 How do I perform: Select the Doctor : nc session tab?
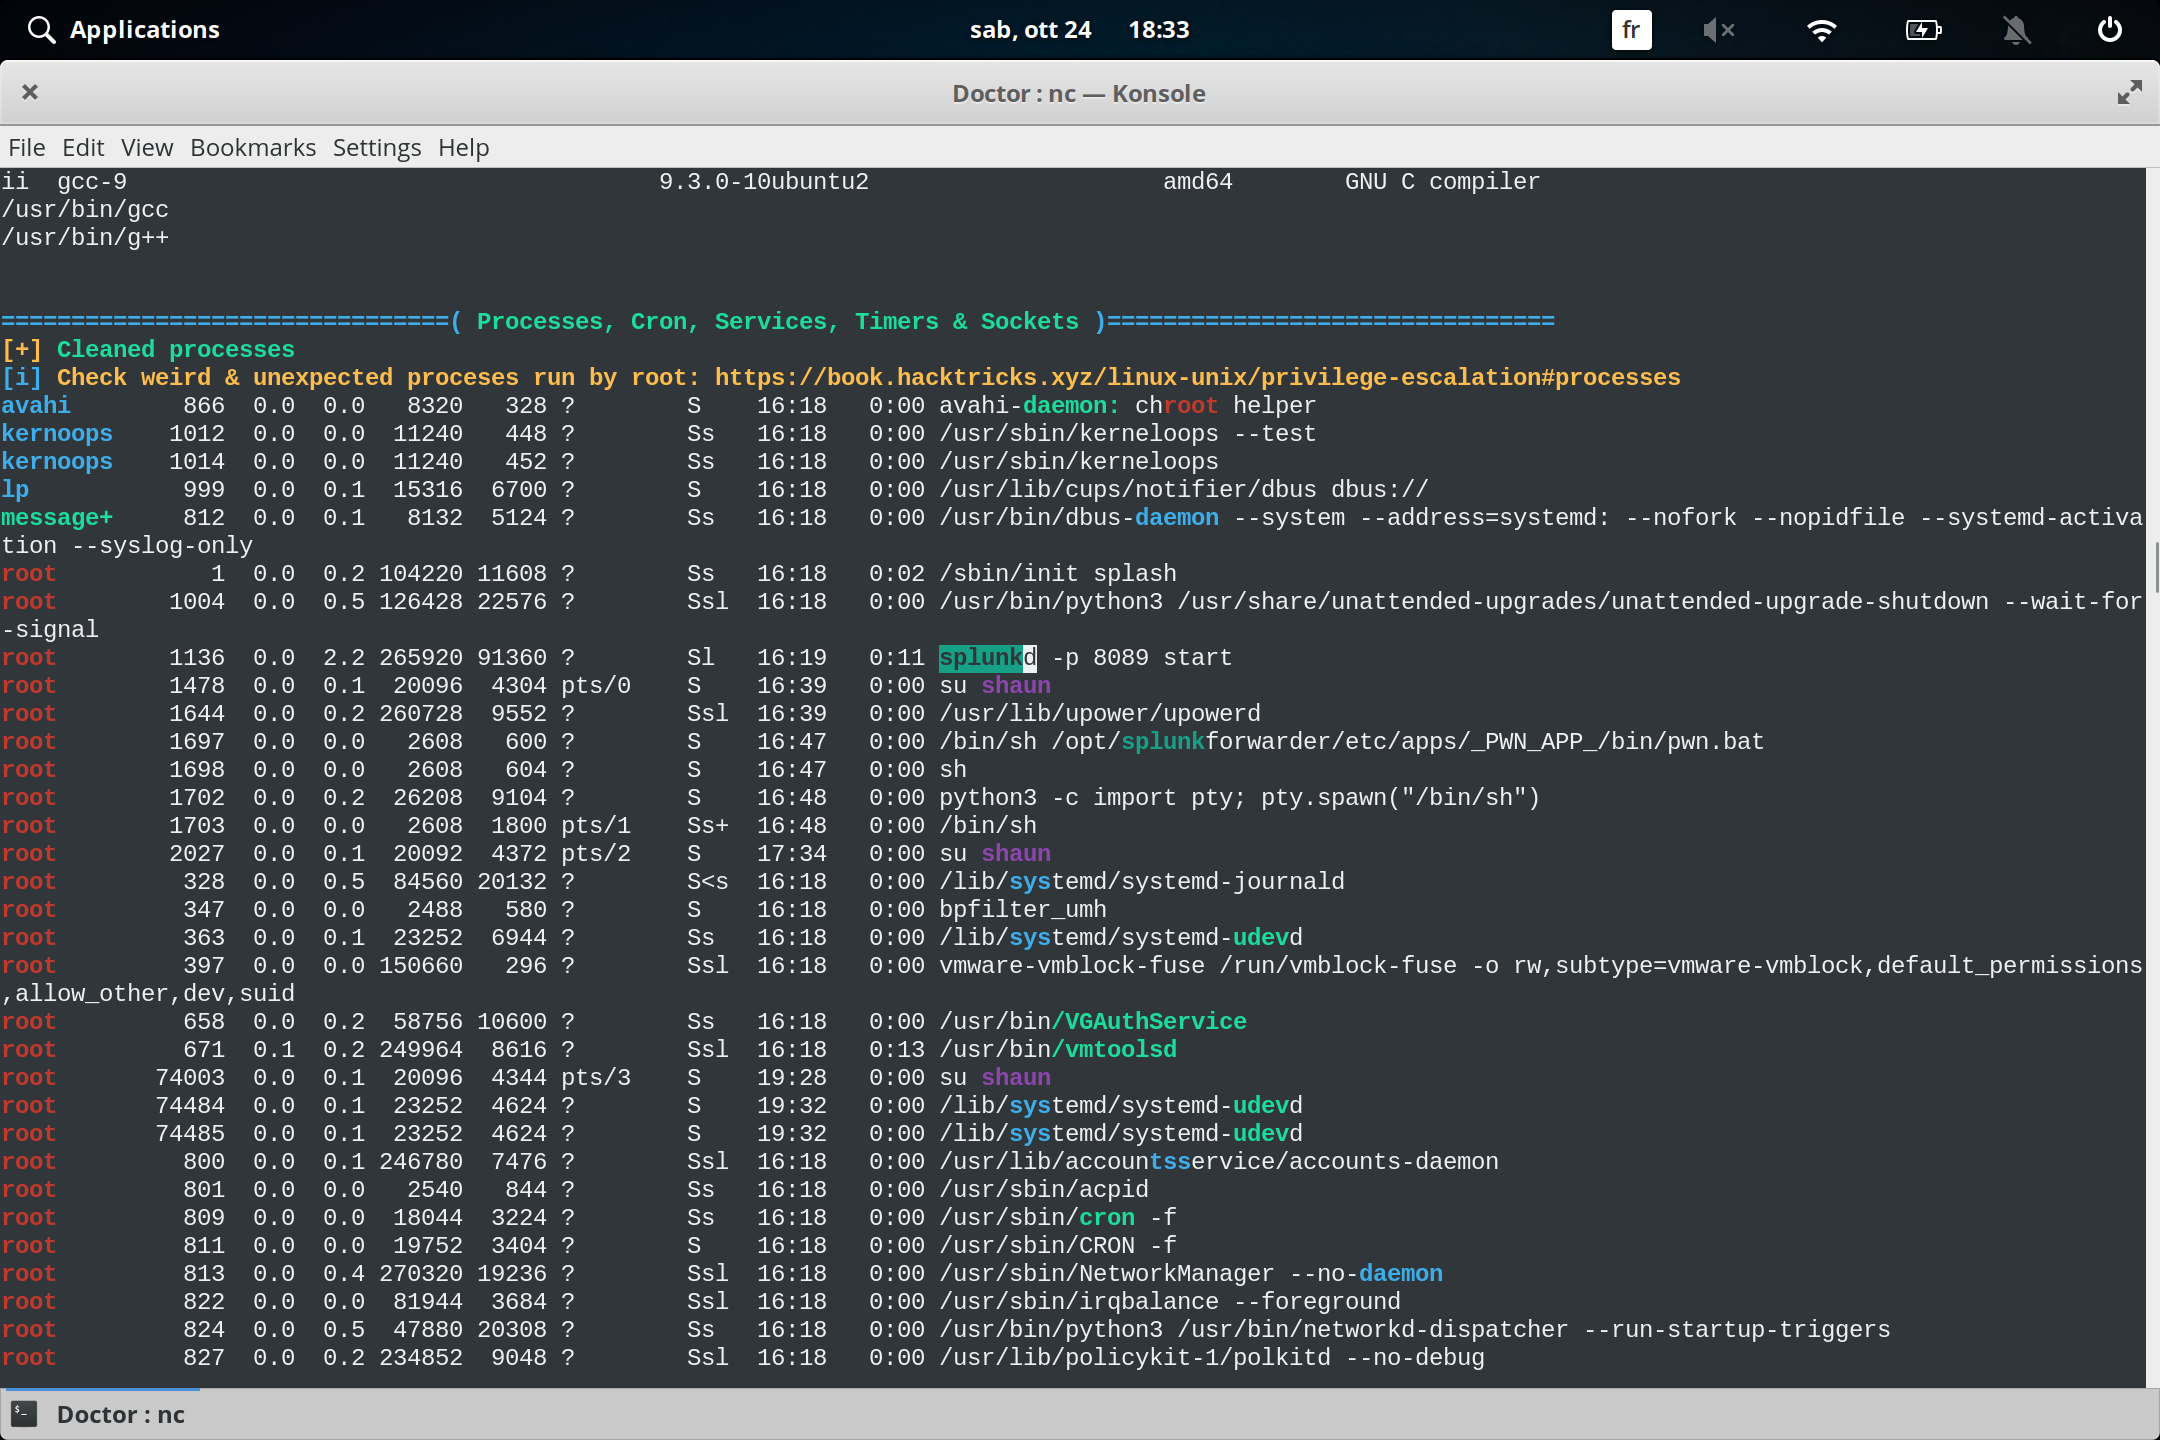[120, 1414]
